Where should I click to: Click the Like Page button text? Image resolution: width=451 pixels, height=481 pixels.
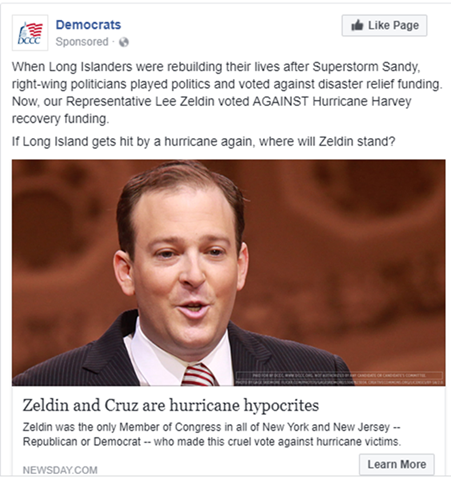click(393, 25)
